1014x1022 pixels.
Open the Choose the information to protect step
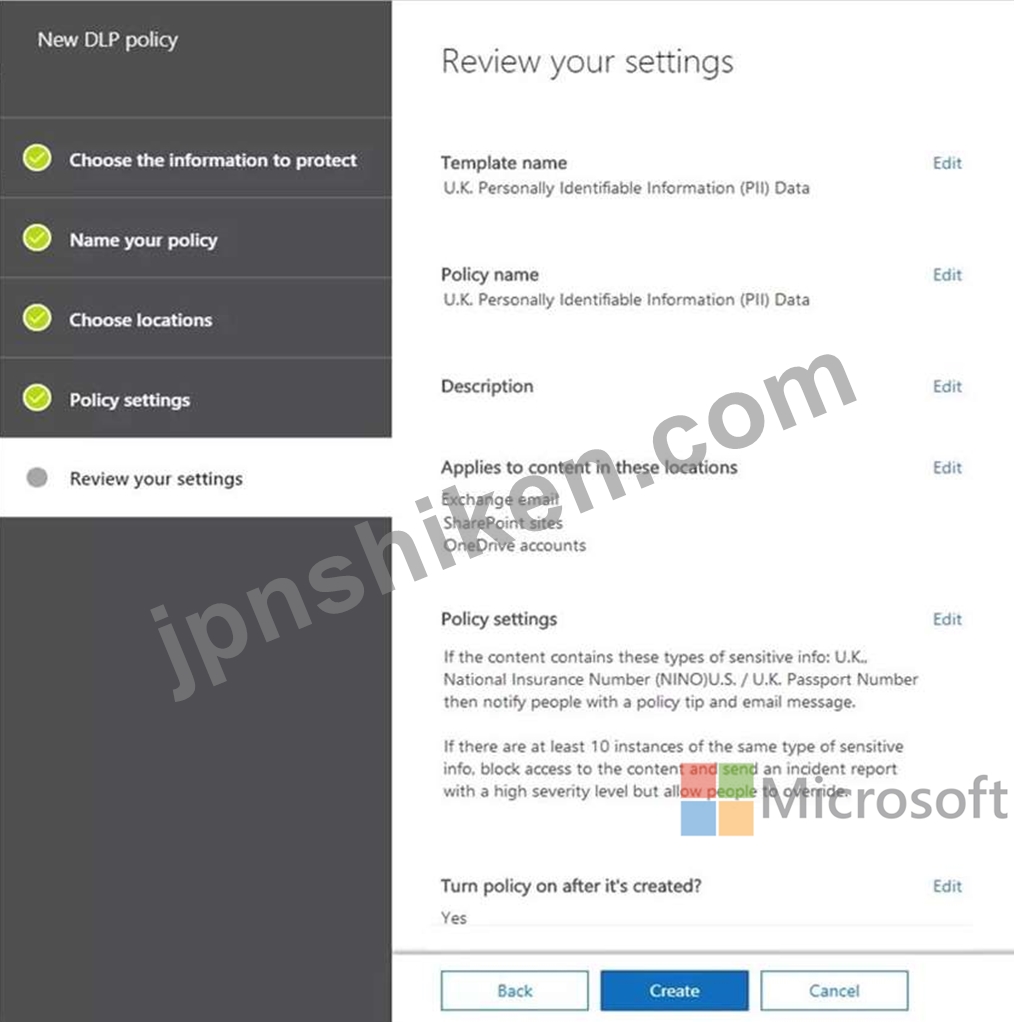tap(196, 159)
